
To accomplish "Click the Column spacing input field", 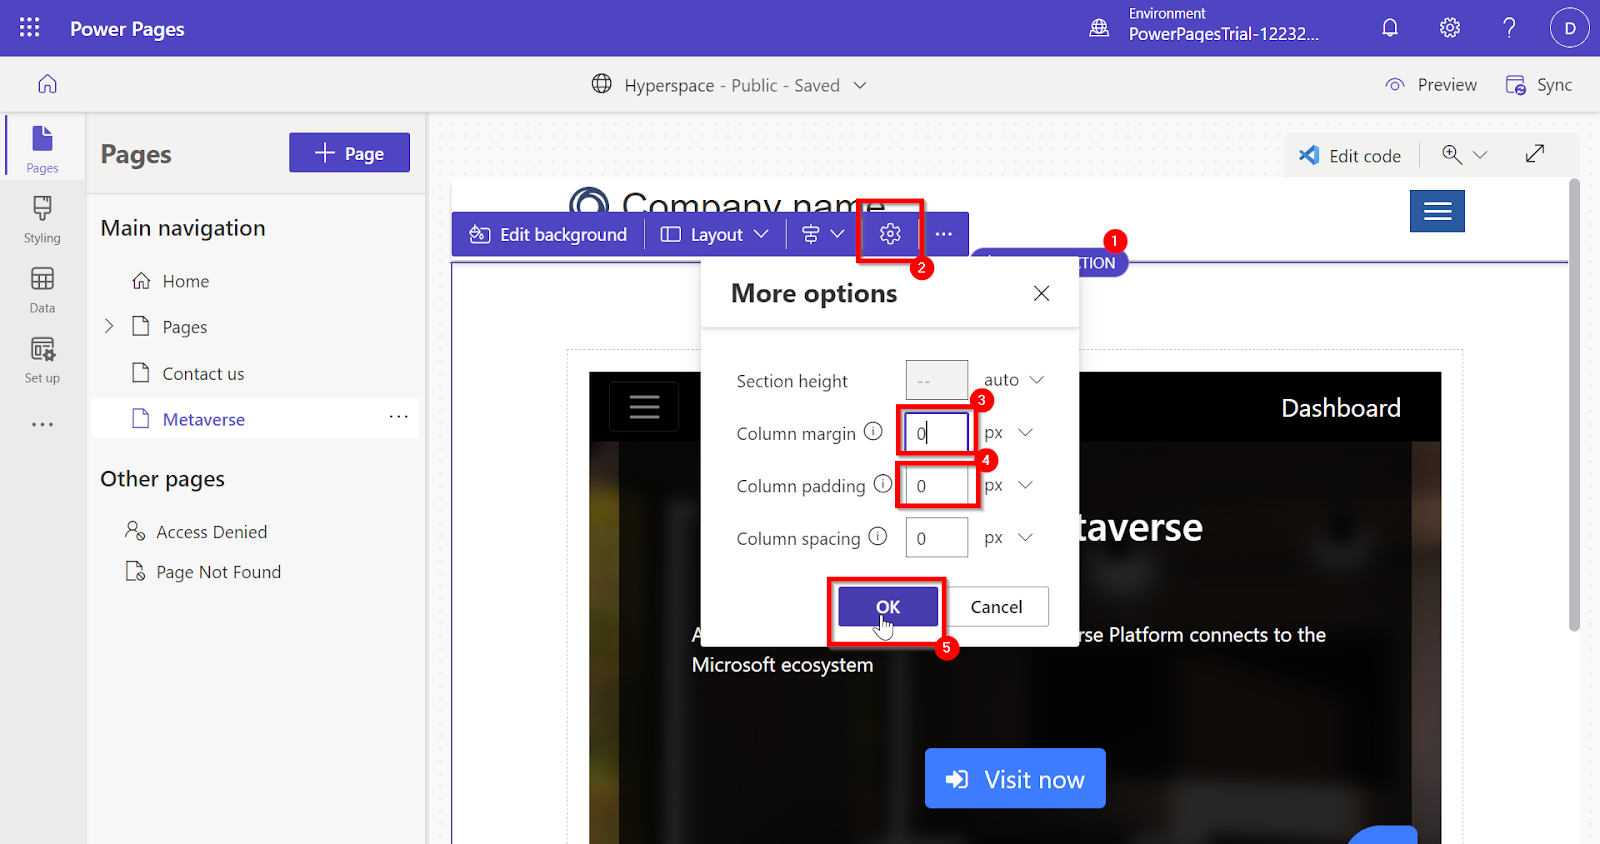I will click(936, 537).
